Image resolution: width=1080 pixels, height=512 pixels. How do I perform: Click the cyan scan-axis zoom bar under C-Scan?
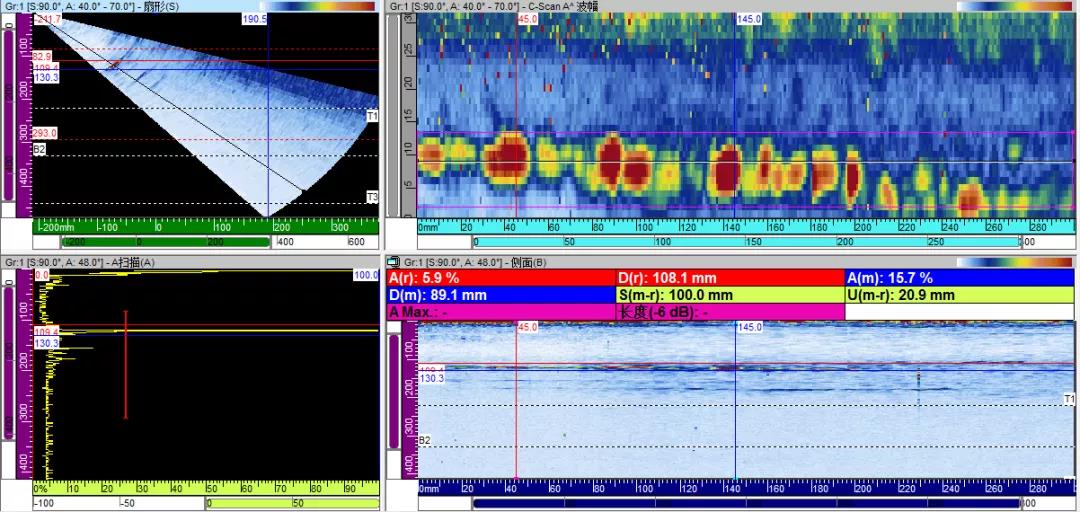click(747, 242)
